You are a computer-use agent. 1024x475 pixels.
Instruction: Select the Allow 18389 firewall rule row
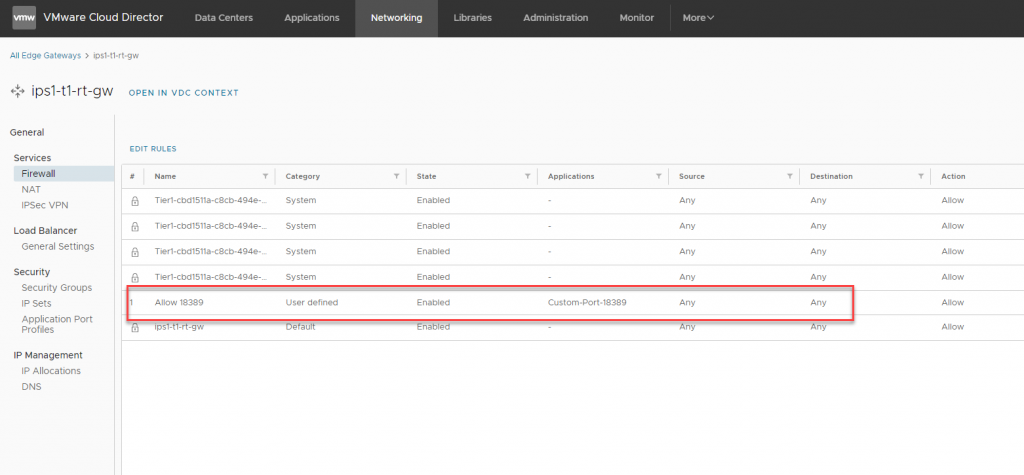(400, 302)
